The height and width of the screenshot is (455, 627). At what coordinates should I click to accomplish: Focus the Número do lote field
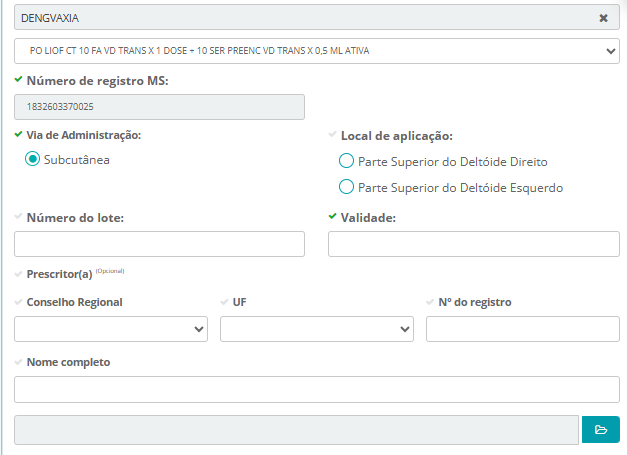tap(159, 244)
